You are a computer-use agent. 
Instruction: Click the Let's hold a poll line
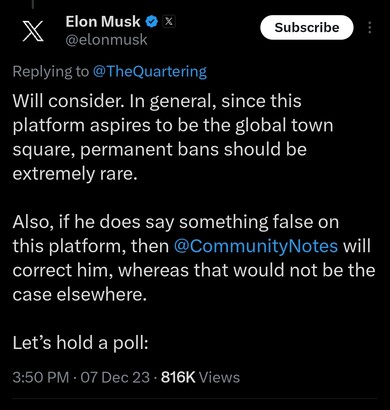tap(80, 343)
